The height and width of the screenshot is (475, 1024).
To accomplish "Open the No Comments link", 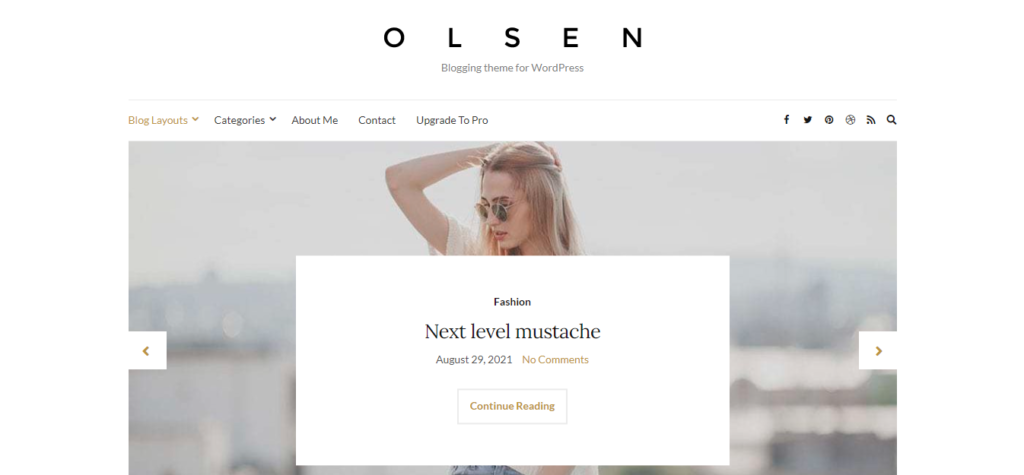I will pos(555,359).
